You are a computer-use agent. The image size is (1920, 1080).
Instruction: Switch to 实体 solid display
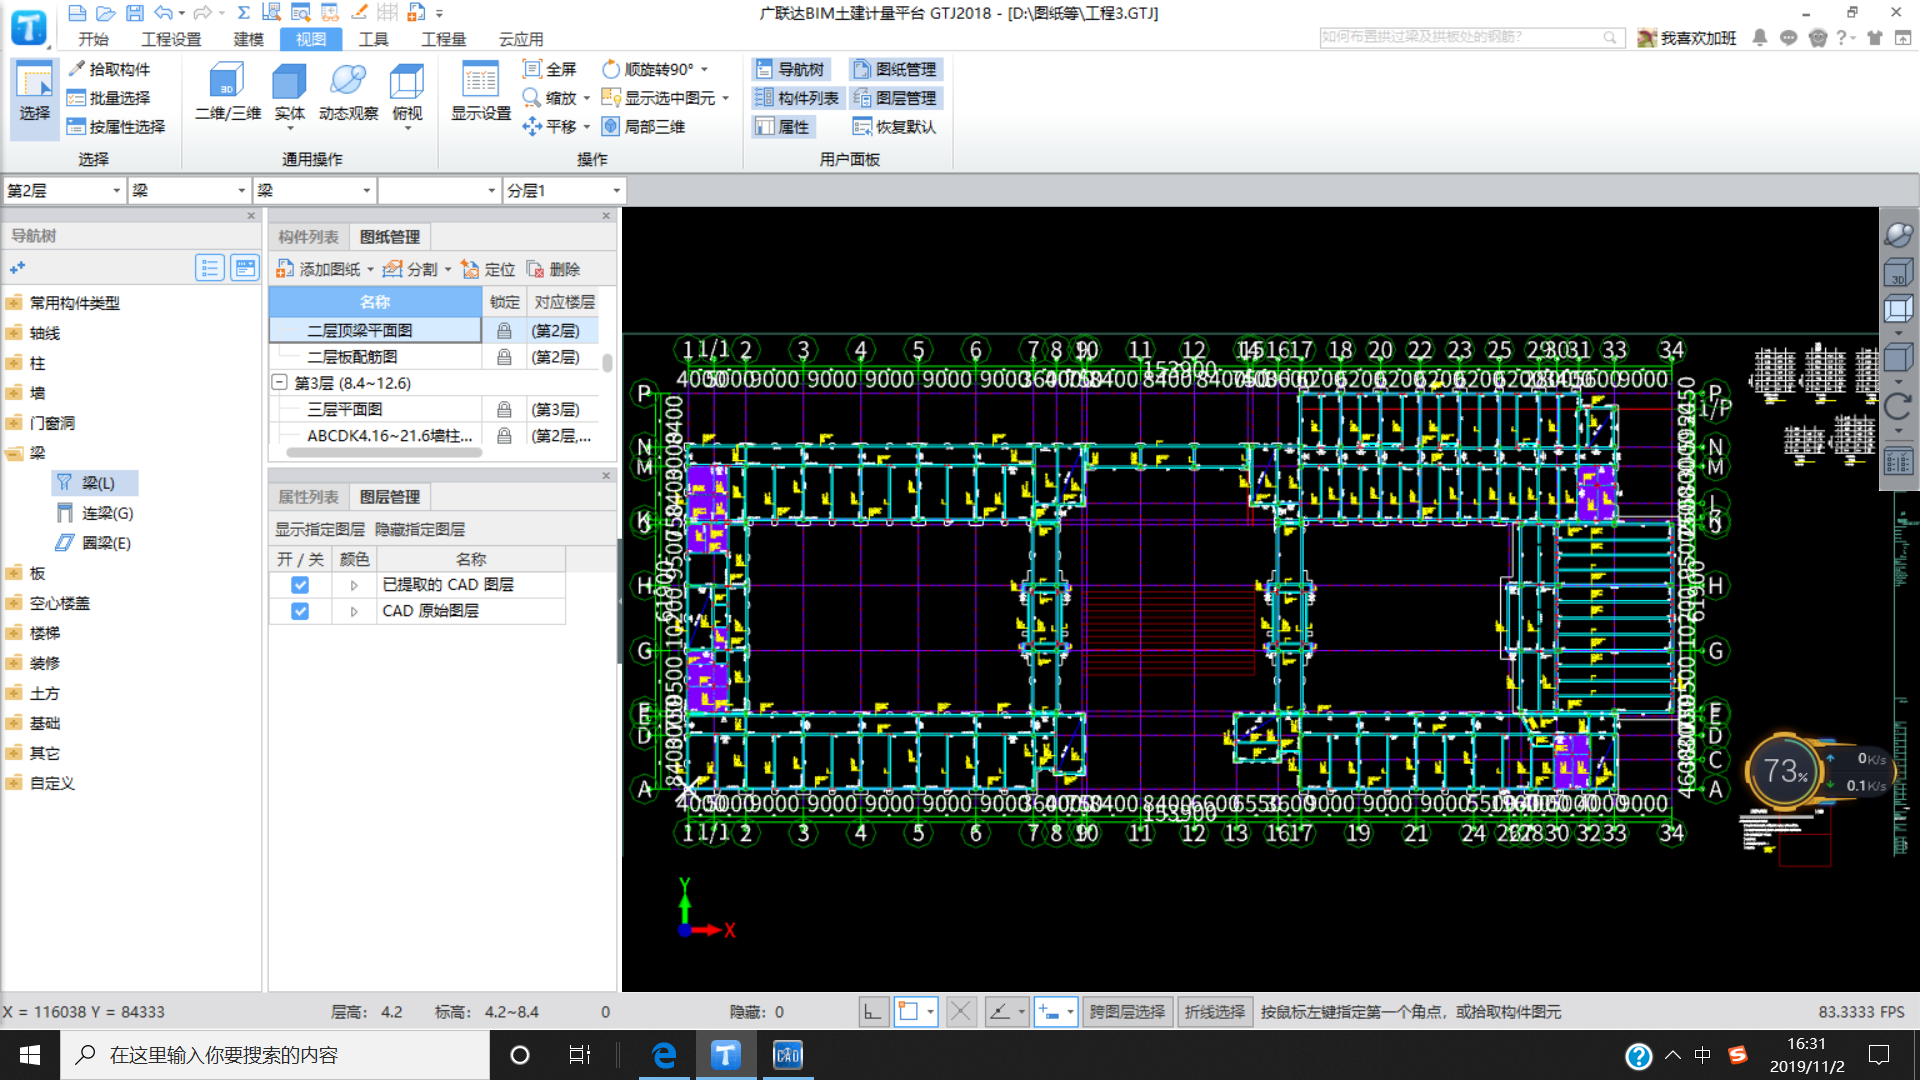pos(289,94)
